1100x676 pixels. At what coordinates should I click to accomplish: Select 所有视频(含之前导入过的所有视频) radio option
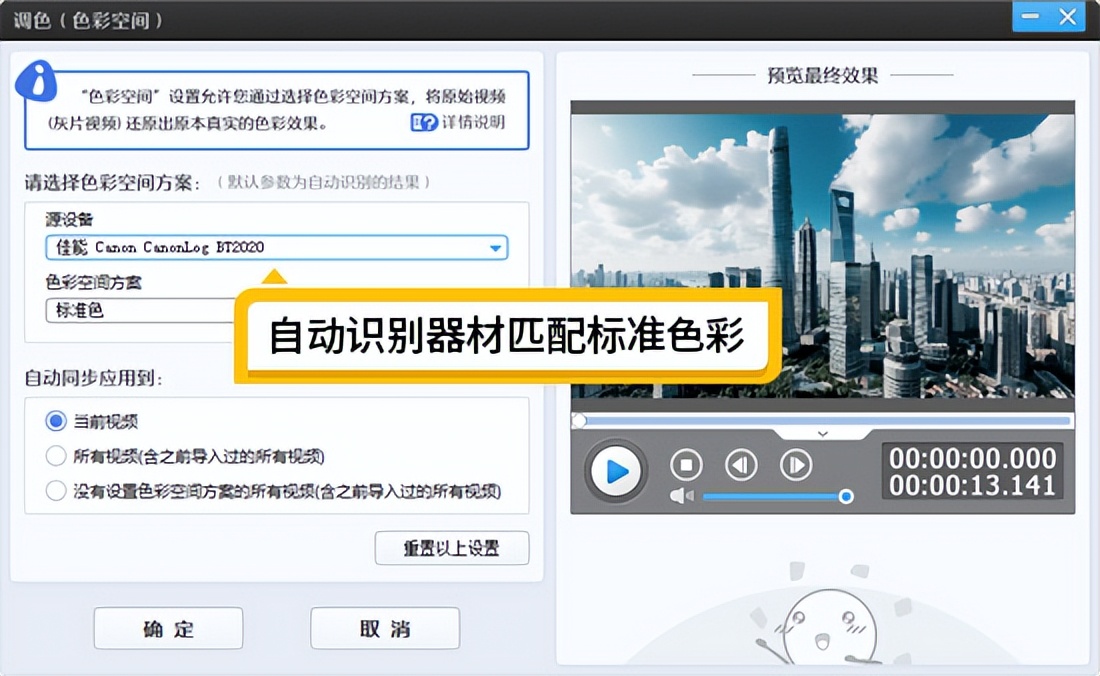[x=56, y=457]
